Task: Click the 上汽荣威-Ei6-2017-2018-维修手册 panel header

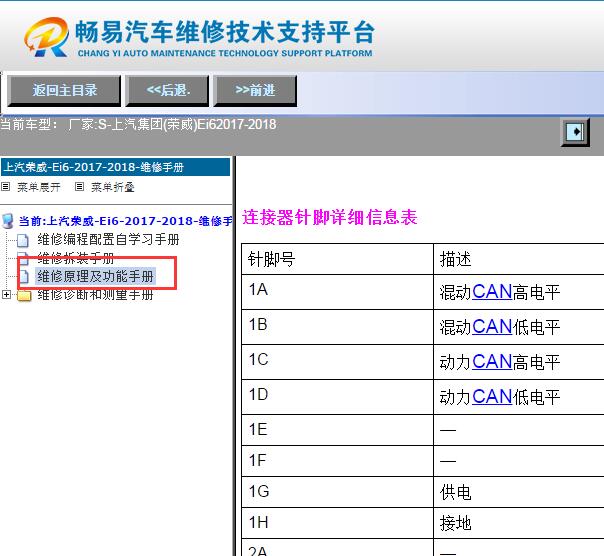Action: click(x=115, y=167)
